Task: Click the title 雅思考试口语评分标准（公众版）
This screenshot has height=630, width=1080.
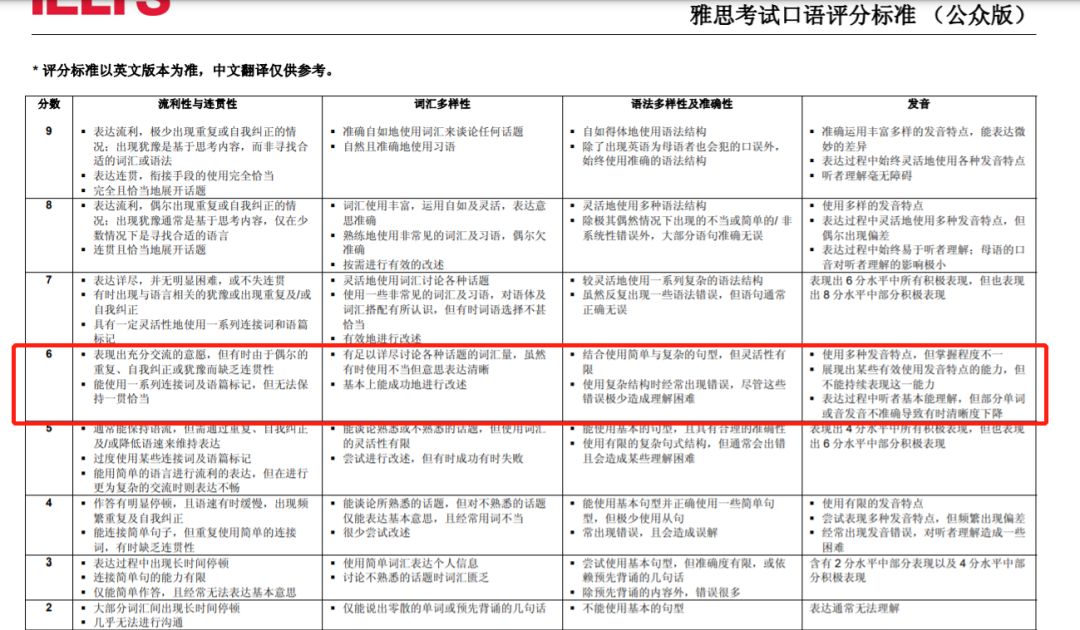Action: tap(860, 14)
